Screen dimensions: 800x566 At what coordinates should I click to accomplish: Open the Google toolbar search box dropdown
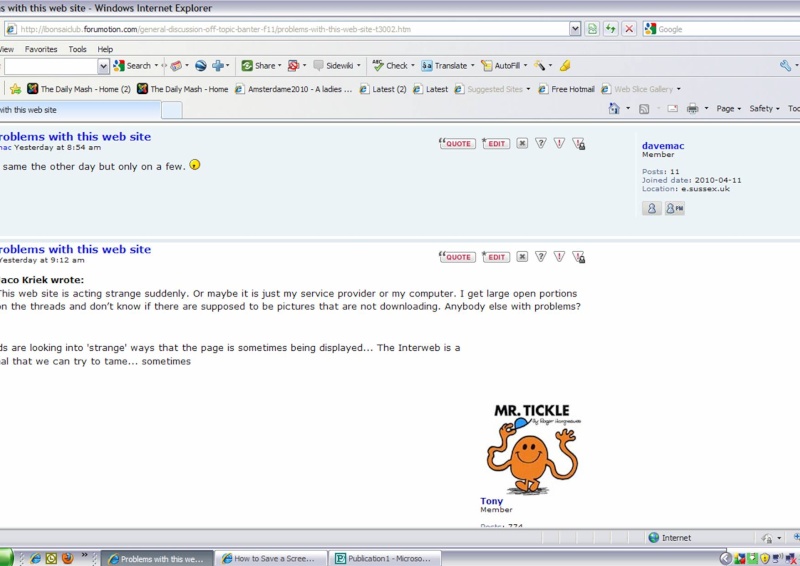pos(103,66)
